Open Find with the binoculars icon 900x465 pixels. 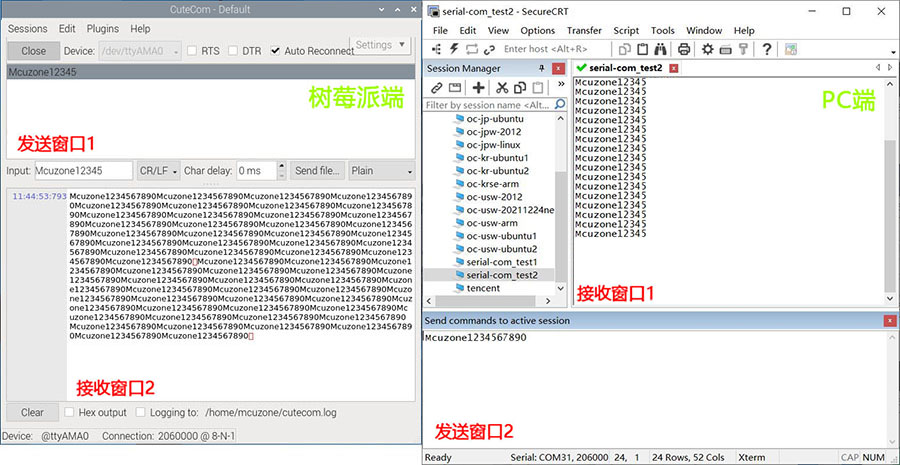(x=661, y=49)
